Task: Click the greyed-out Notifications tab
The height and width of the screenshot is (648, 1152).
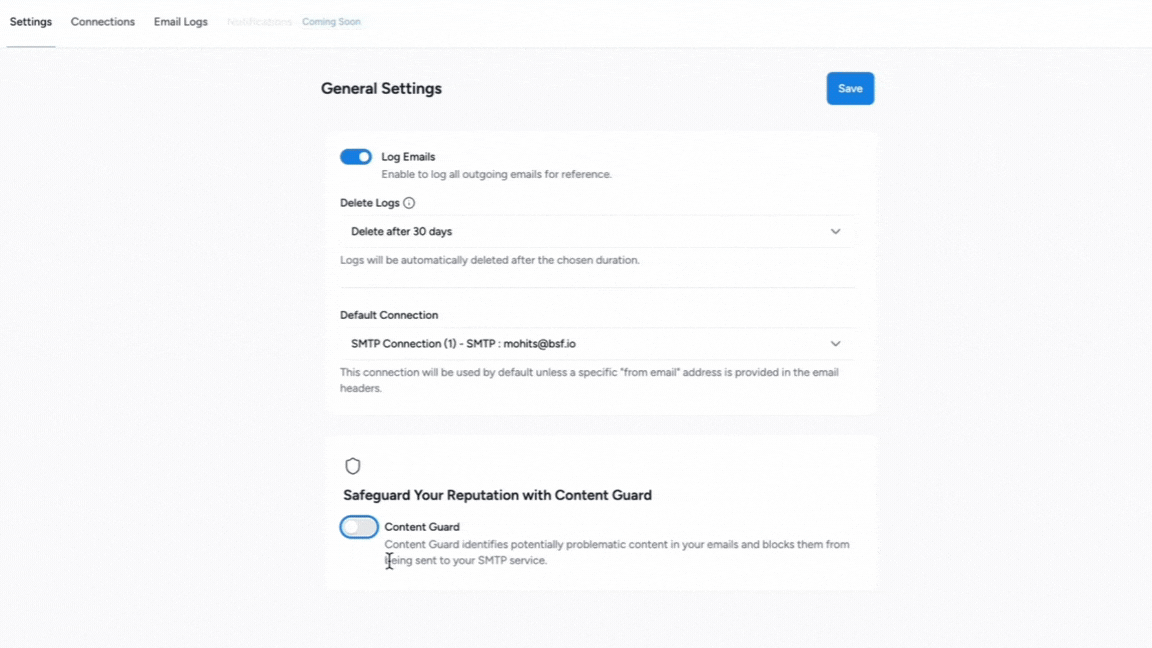Action: click(x=259, y=22)
